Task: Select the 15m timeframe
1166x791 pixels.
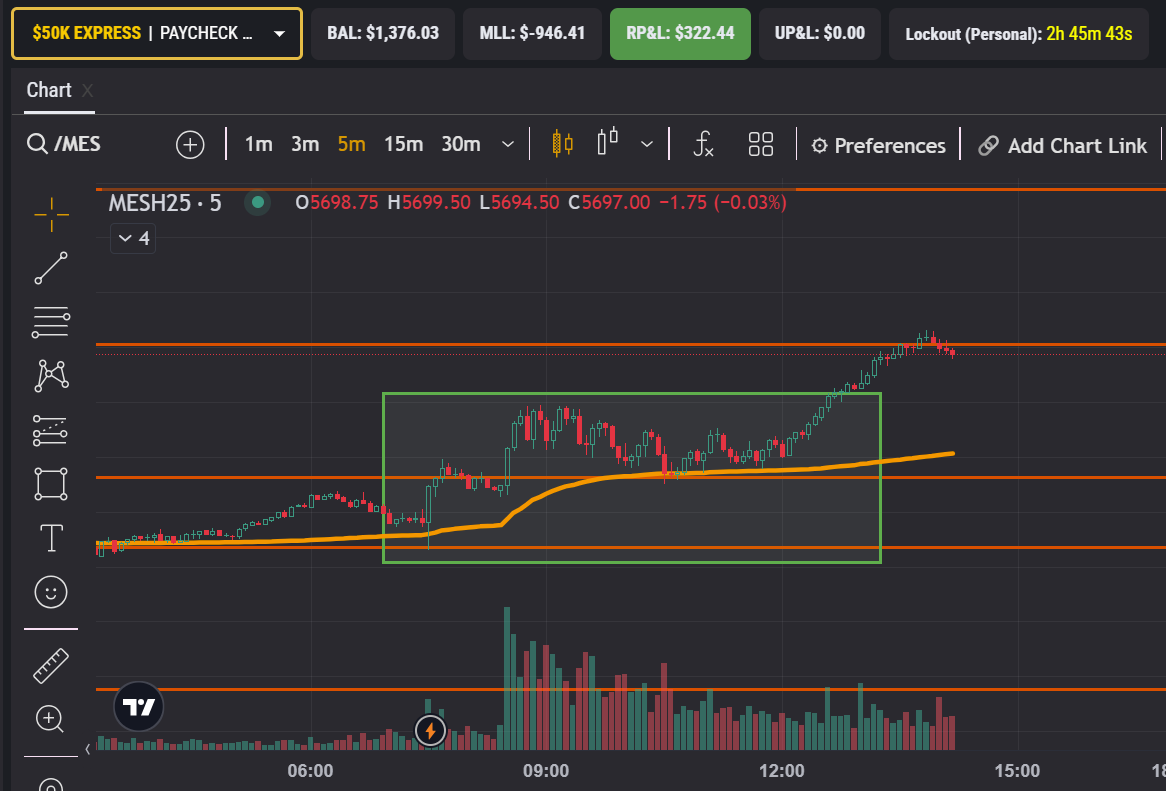Action: coord(404,144)
